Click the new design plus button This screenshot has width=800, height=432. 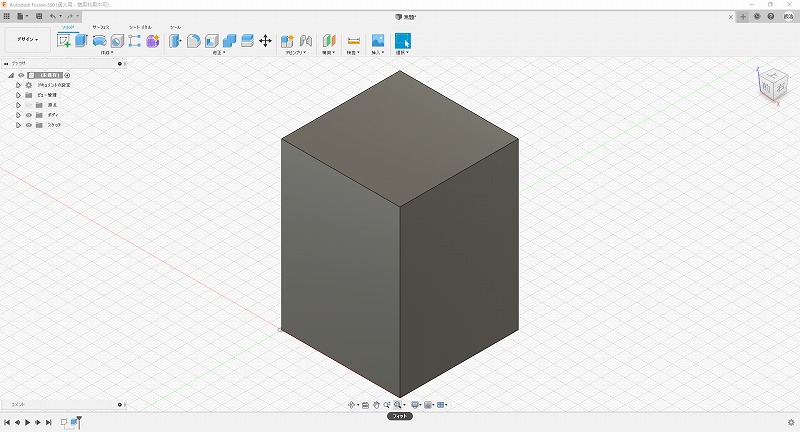[742, 17]
